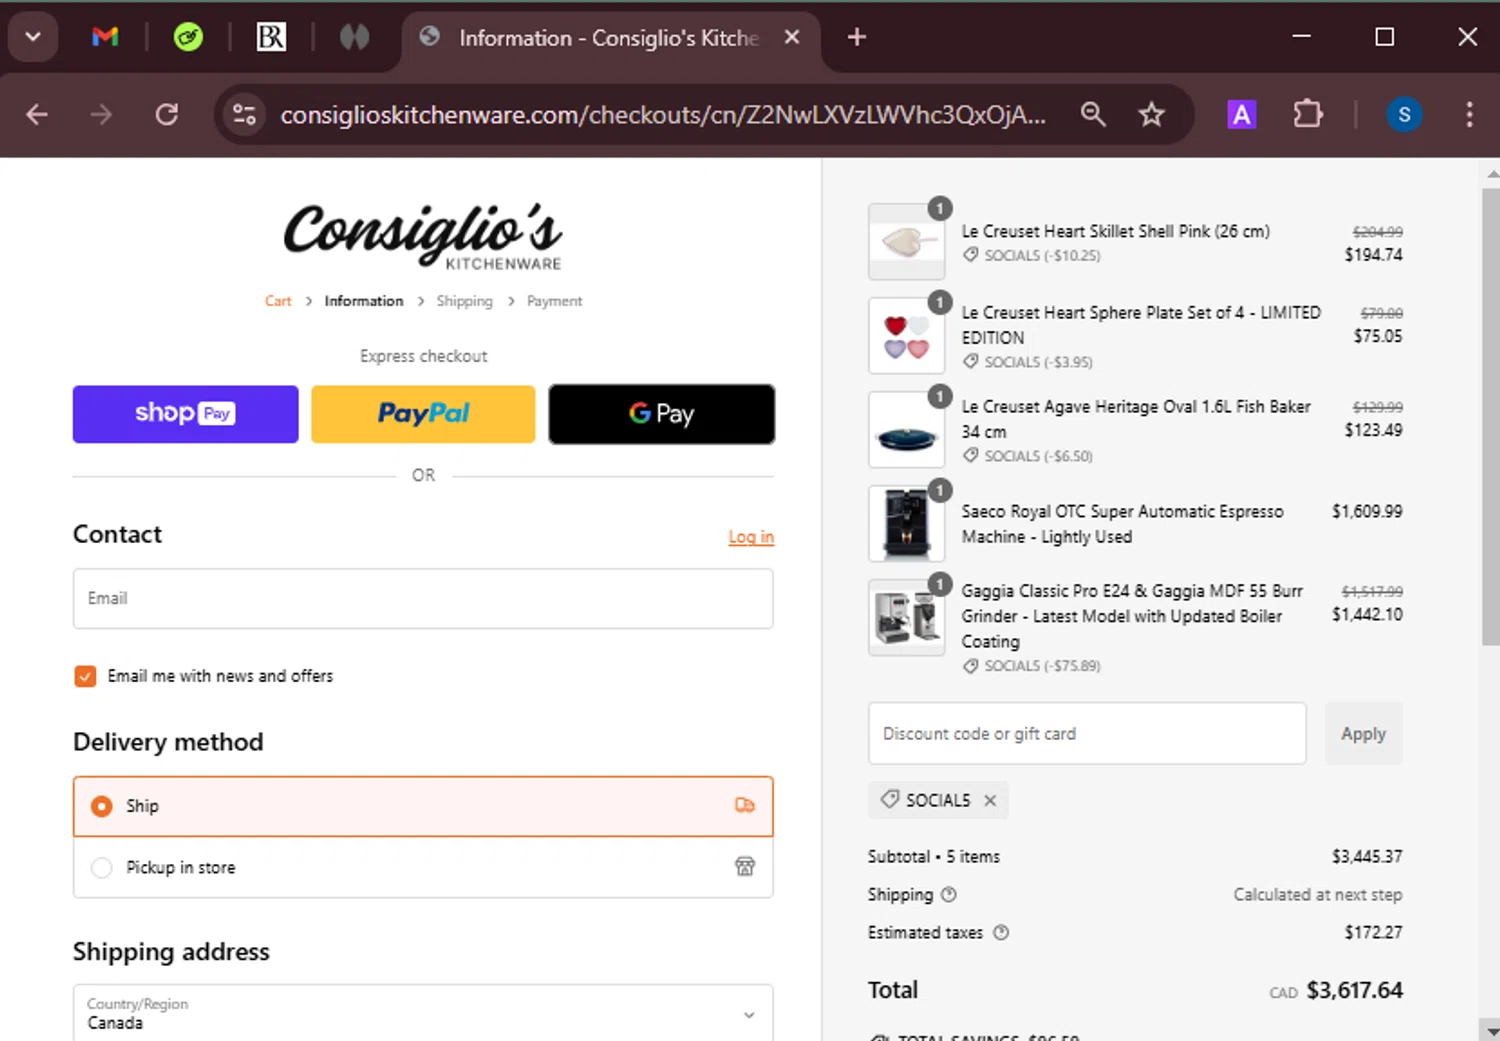Show Estimated taxes help info icon

(x=1001, y=932)
